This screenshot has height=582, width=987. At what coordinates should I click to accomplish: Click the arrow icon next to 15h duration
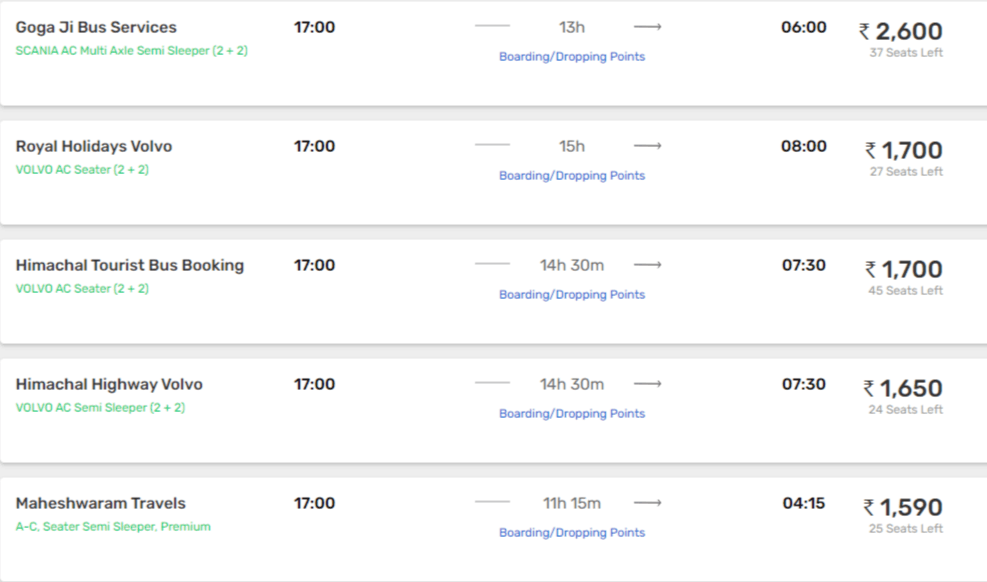pos(647,146)
